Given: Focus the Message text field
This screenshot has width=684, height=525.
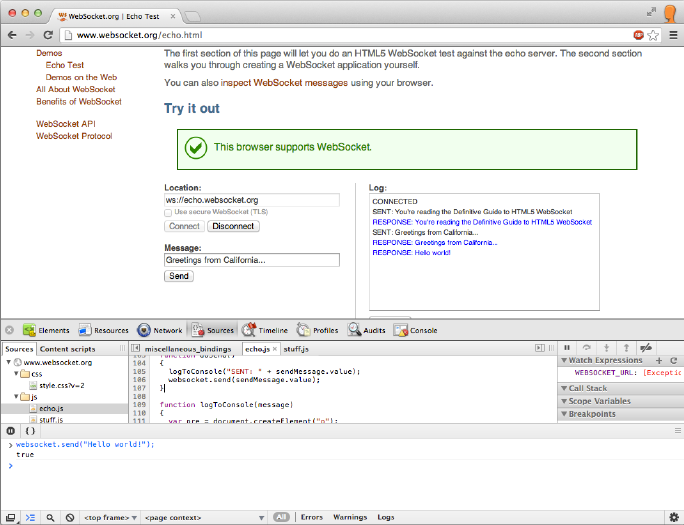Looking at the screenshot, I should point(252,260).
